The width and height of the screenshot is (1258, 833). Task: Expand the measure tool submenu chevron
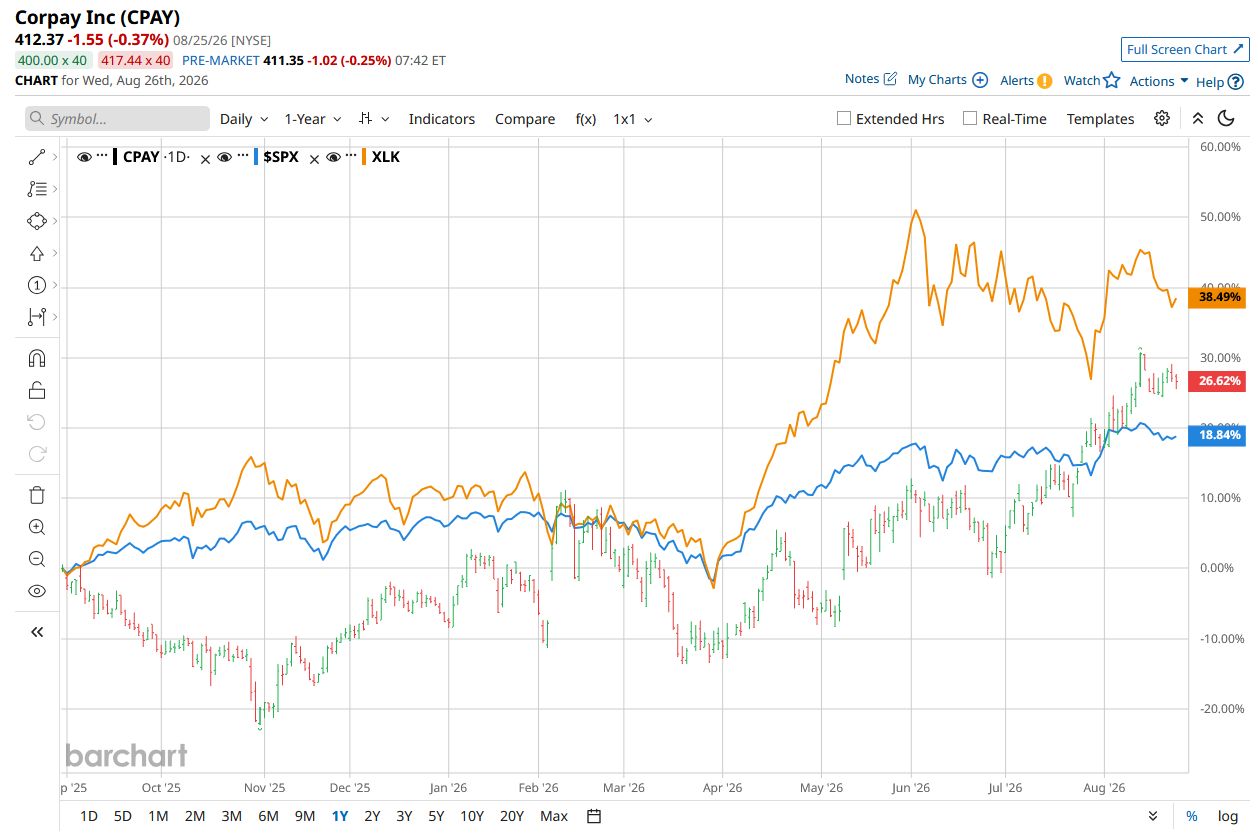tap(53, 317)
